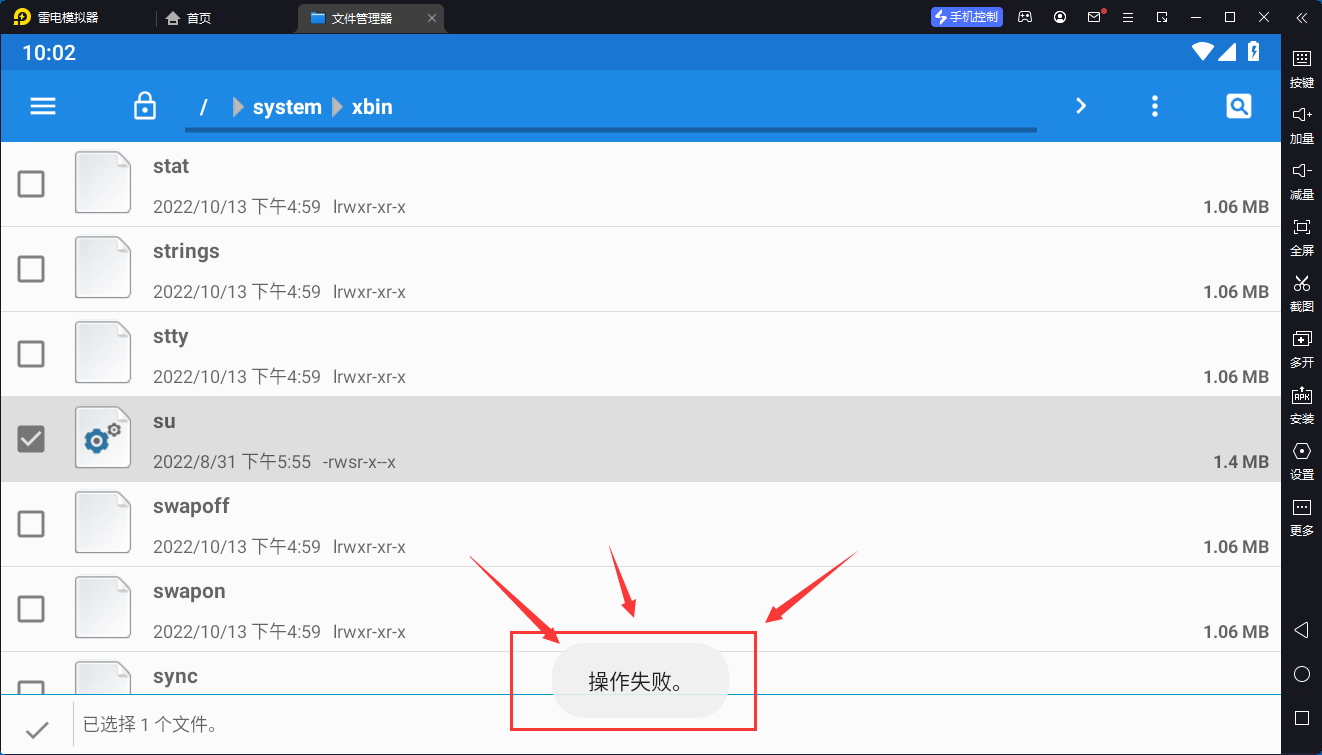Image resolution: width=1322 pixels, height=755 pixels.
Task: Open the three-dot overflow menu
Action: click(1155, 106)
